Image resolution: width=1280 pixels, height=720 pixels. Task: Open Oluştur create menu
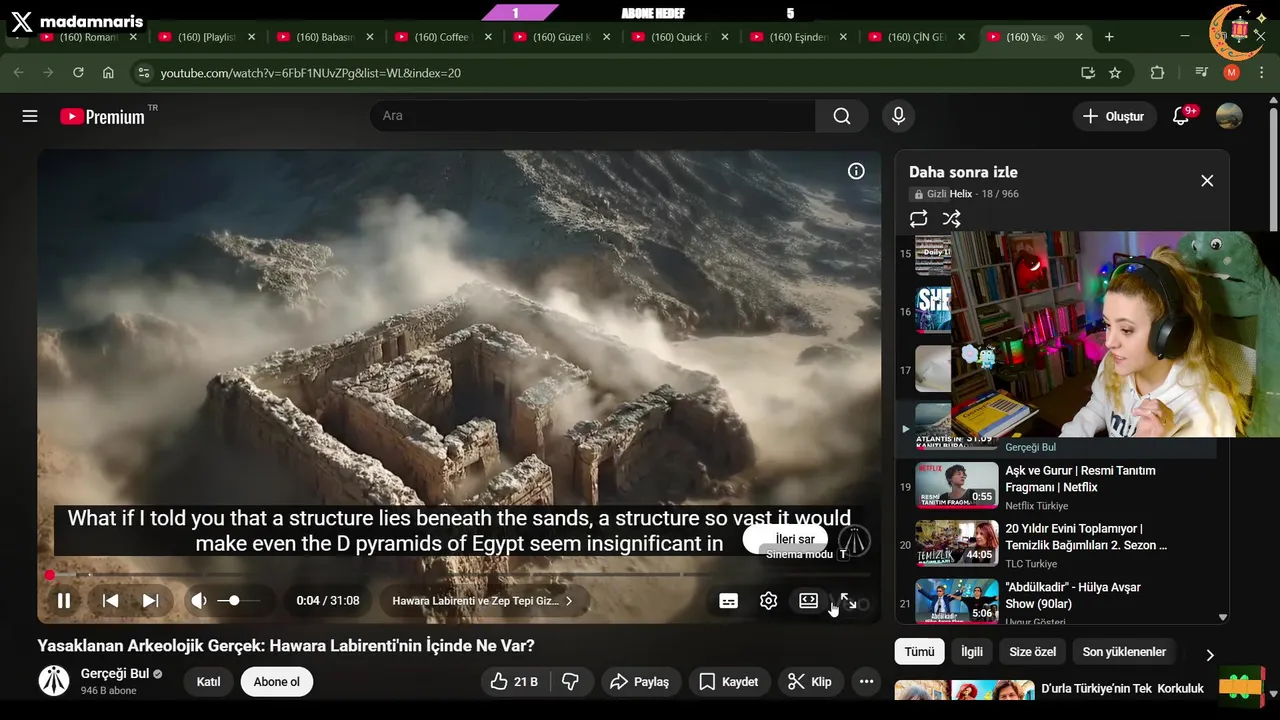pyautogui.click(x=1114, y=116)
